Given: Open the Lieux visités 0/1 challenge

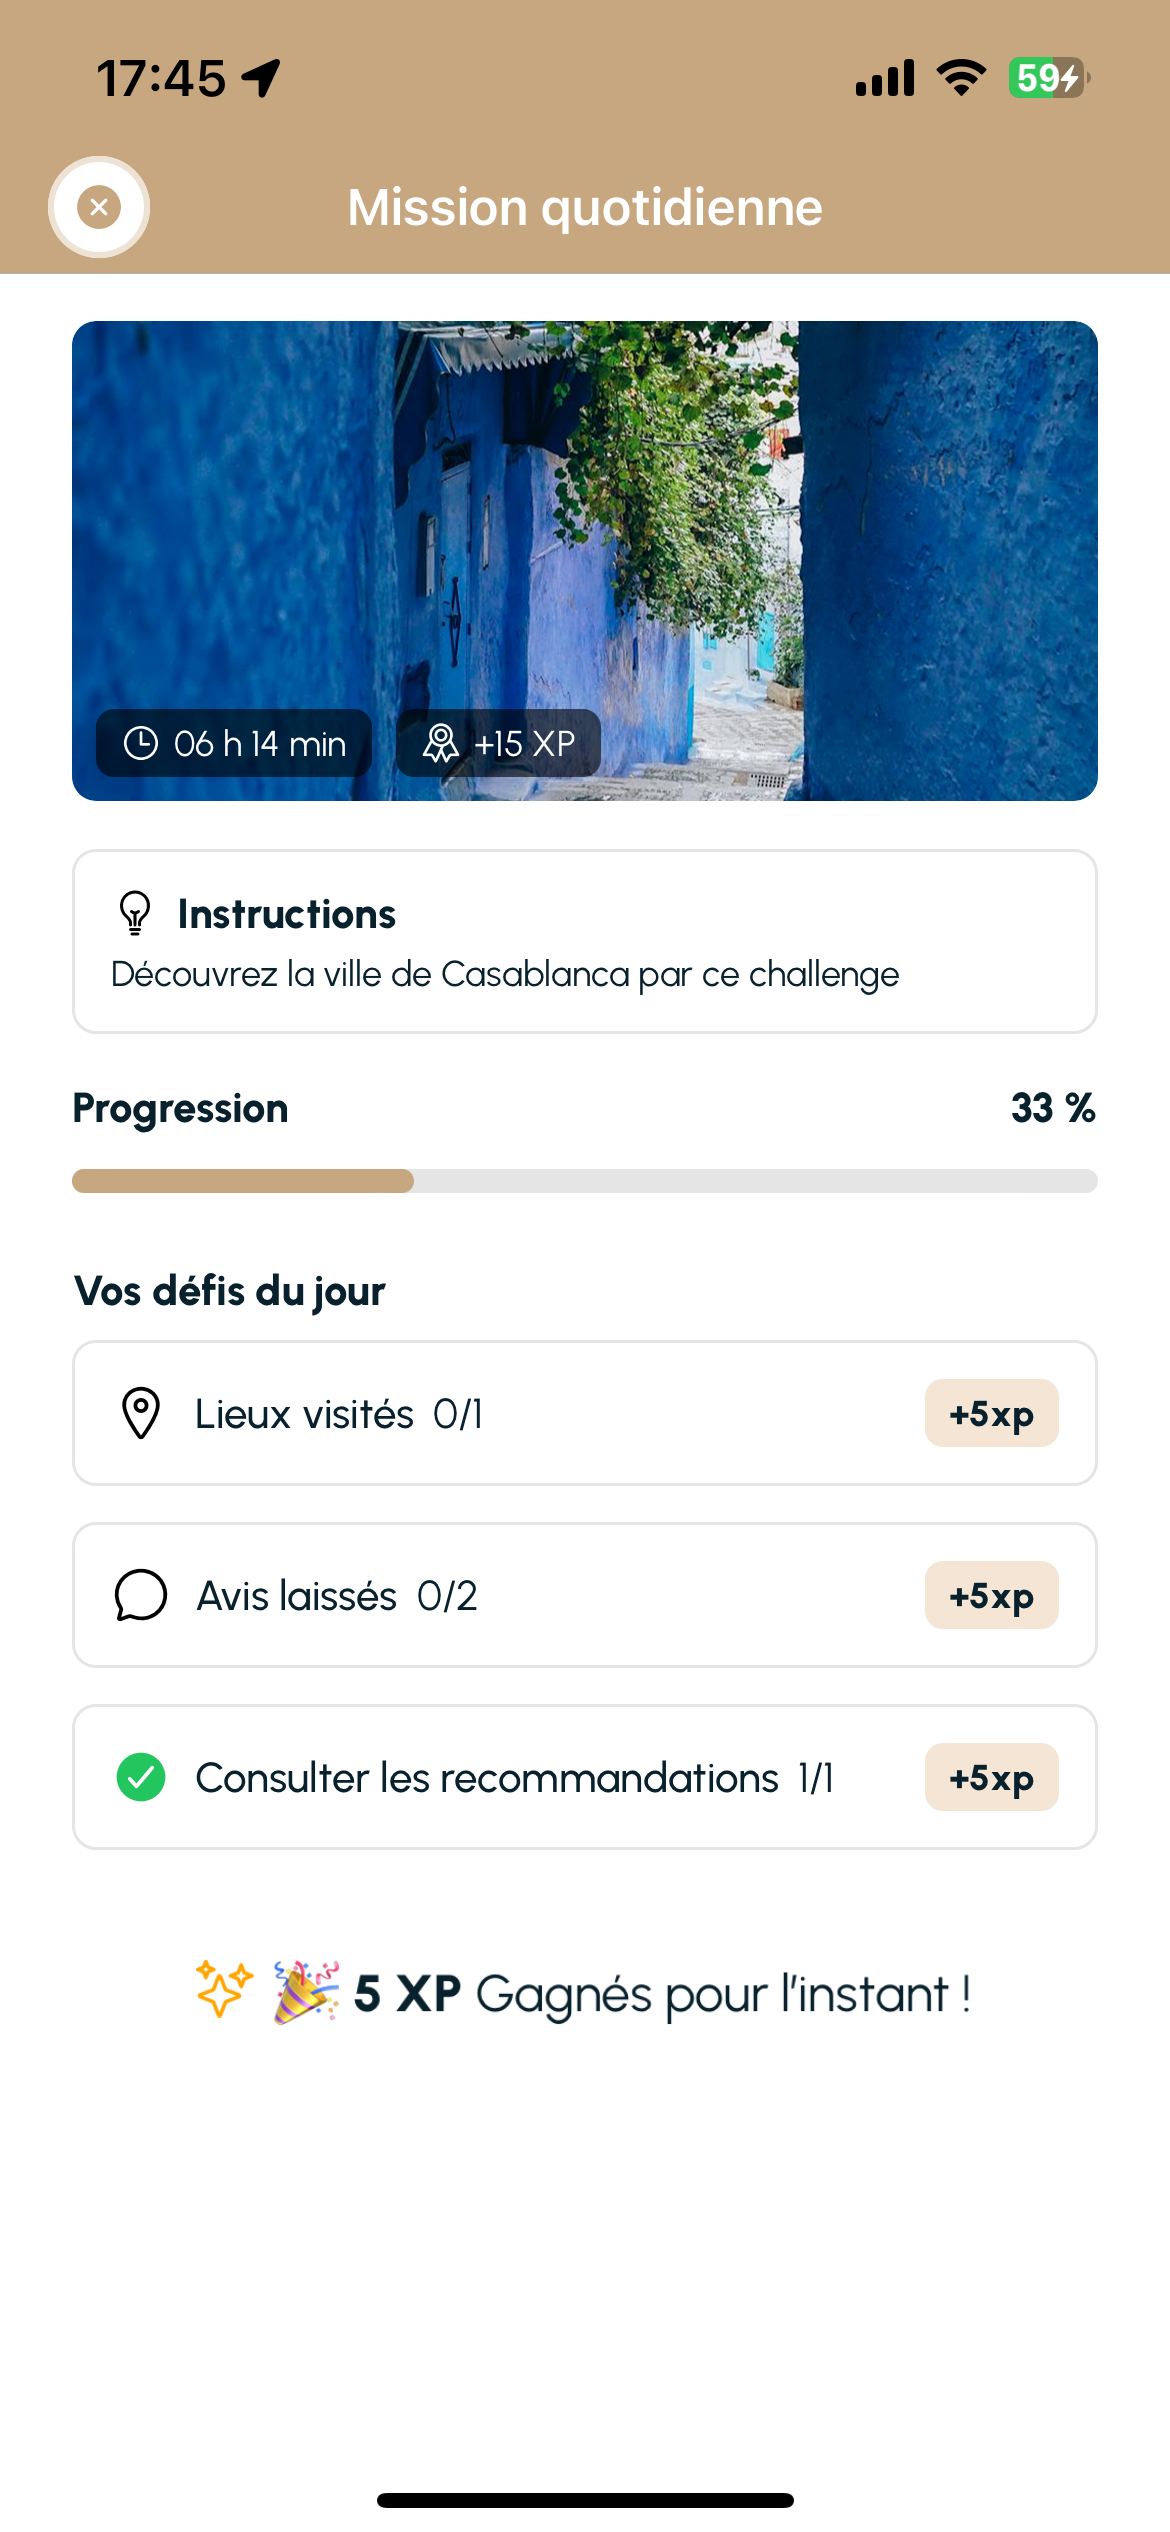Looking at the screenshot, I should [585, 1413].
